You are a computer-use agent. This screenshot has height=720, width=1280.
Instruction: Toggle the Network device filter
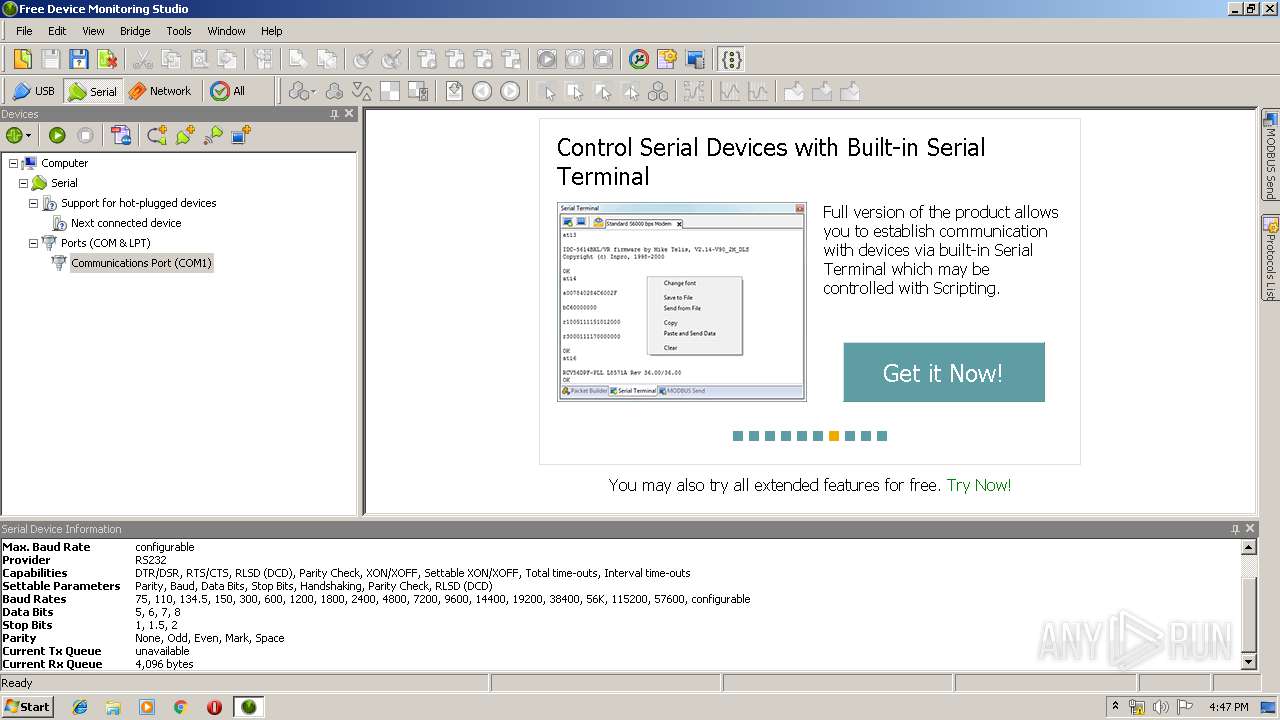160,91
